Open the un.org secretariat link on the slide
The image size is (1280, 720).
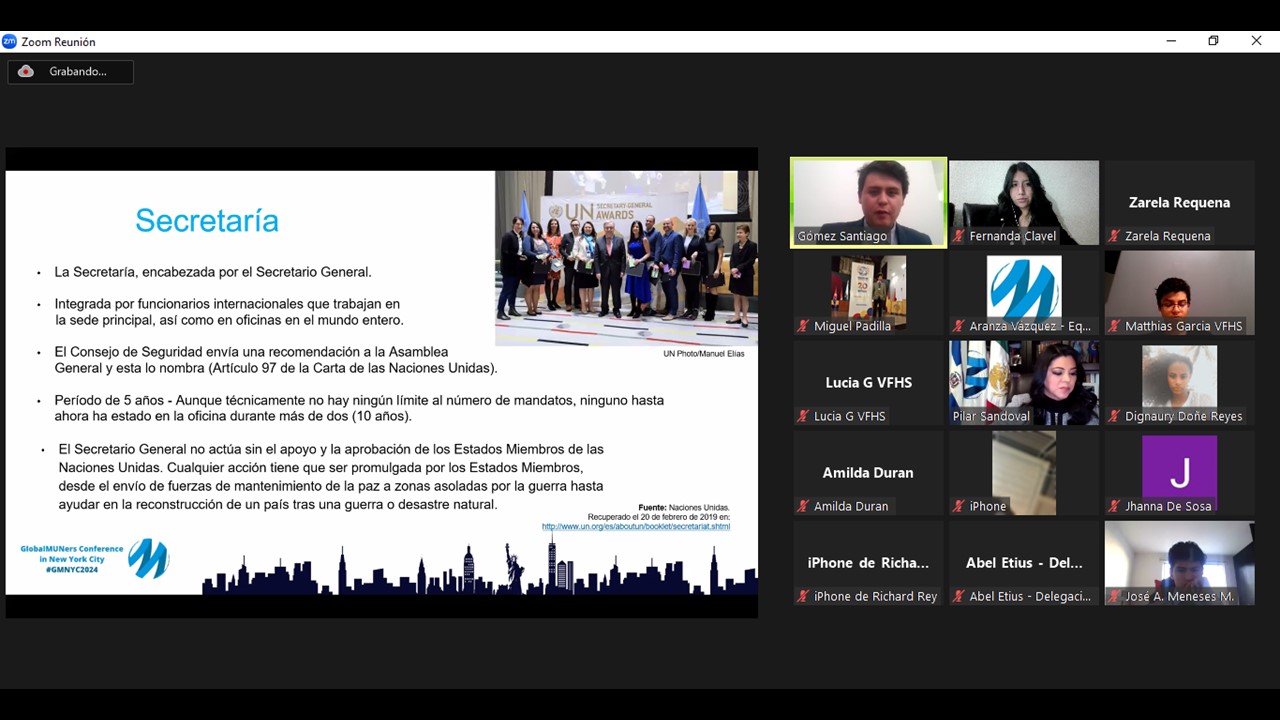[635, 526]
